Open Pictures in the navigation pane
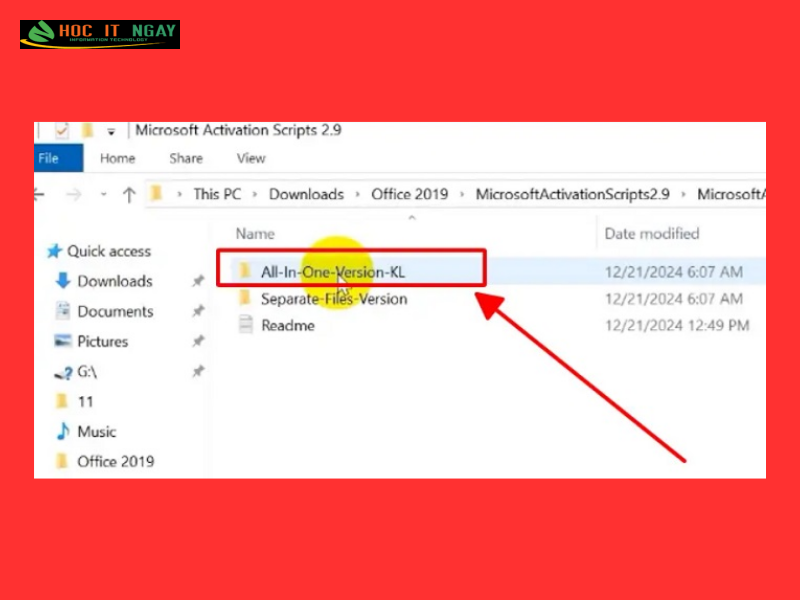The image size is (800, 600). 103,341
